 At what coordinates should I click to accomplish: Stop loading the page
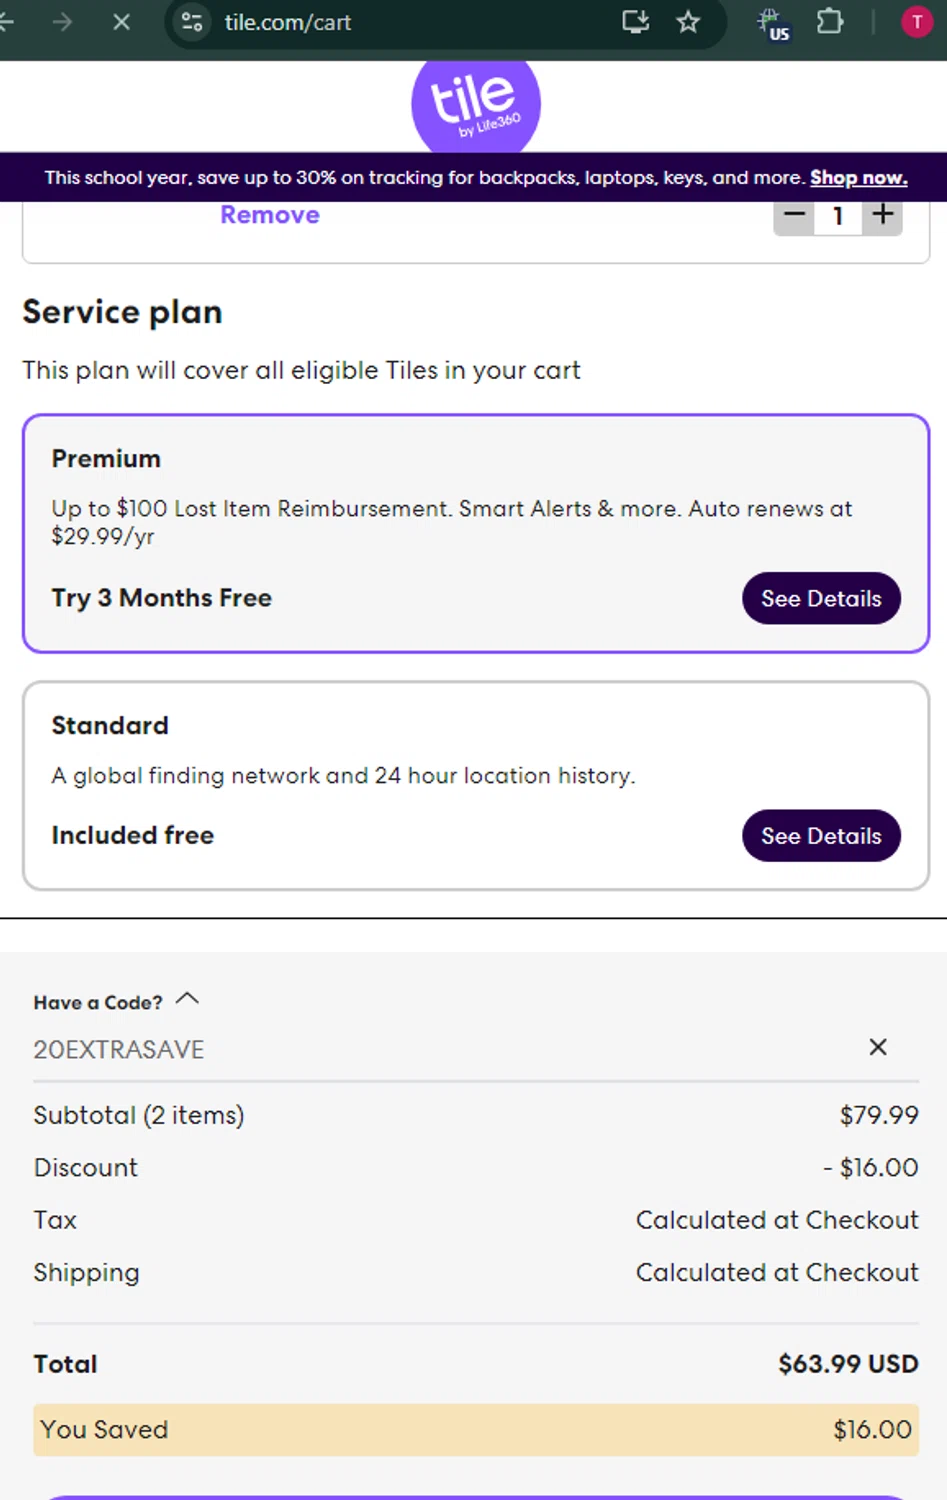click(122, 22)
